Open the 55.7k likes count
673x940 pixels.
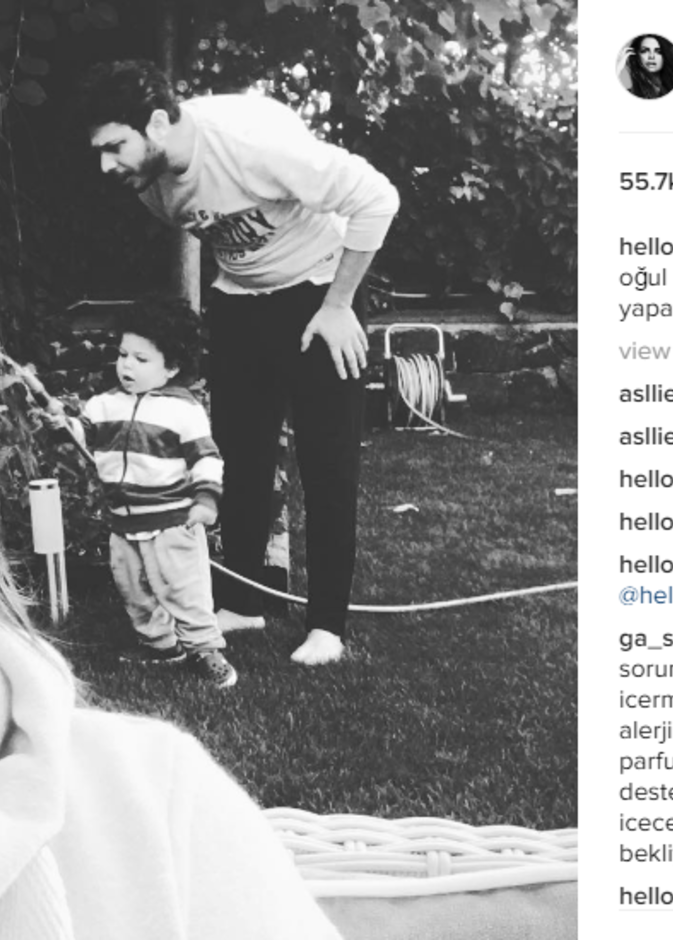point(646,182)
